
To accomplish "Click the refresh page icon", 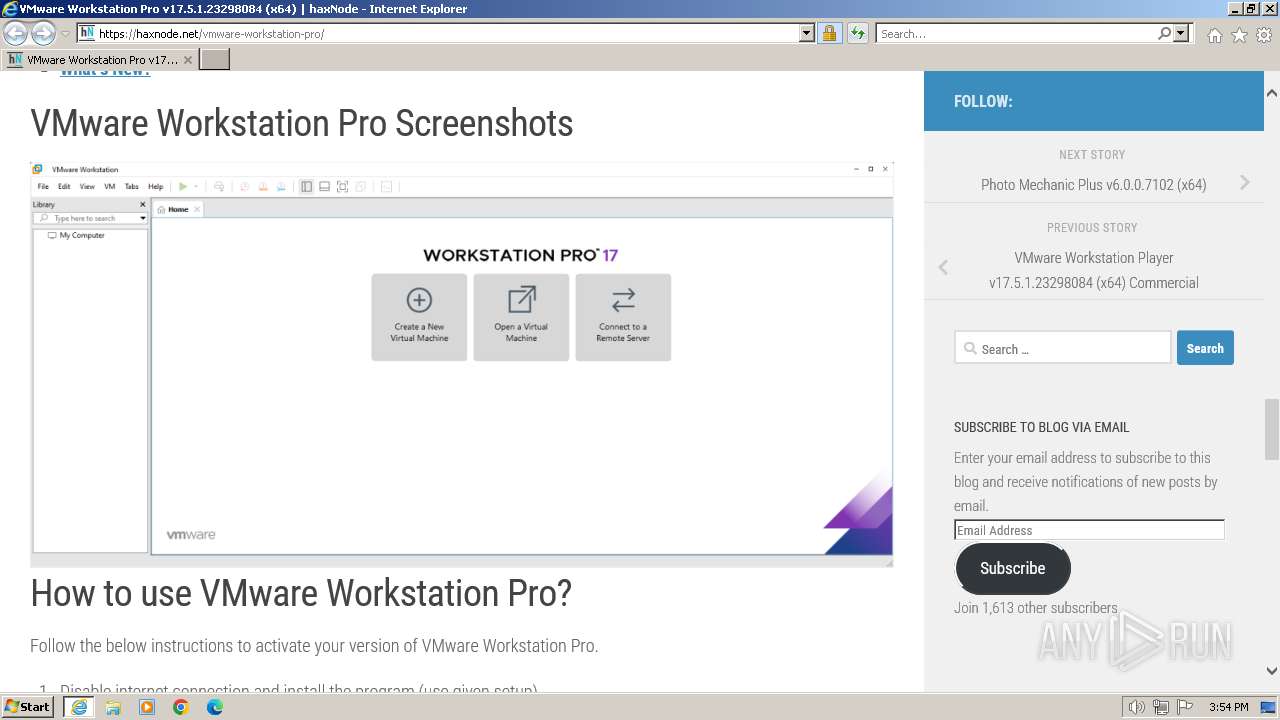I will (857, 33).
